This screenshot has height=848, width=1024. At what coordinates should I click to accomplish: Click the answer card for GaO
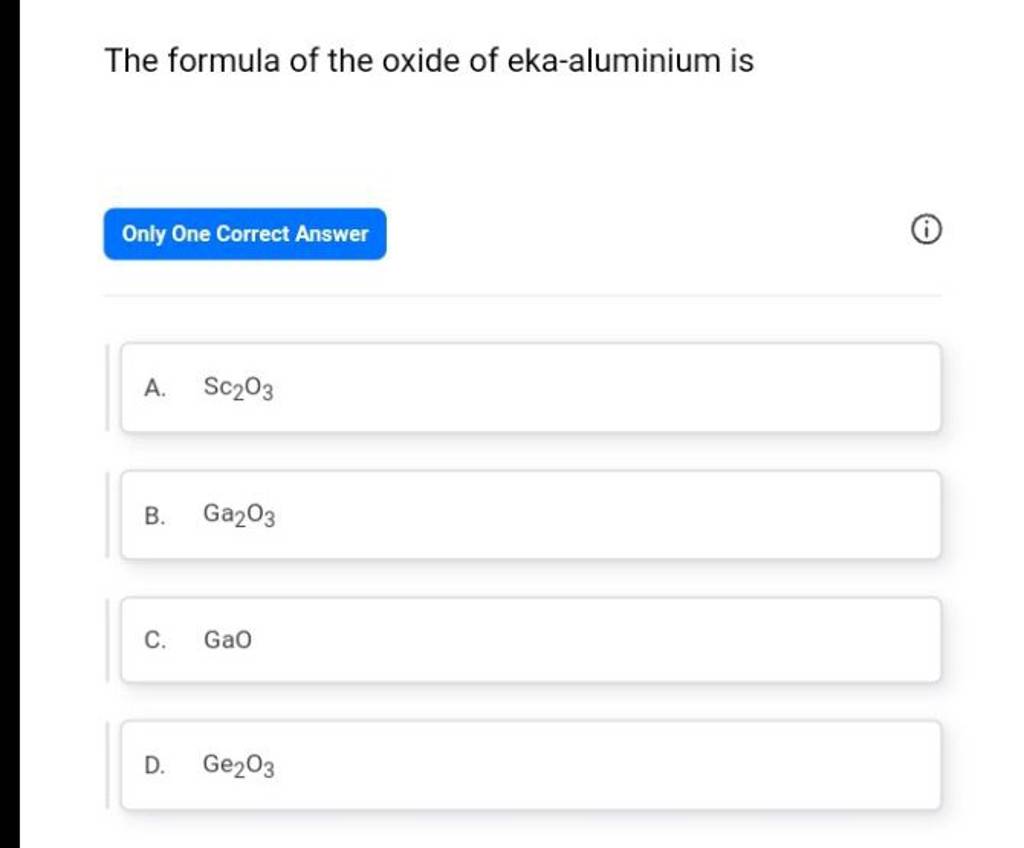tap(530, 640)
